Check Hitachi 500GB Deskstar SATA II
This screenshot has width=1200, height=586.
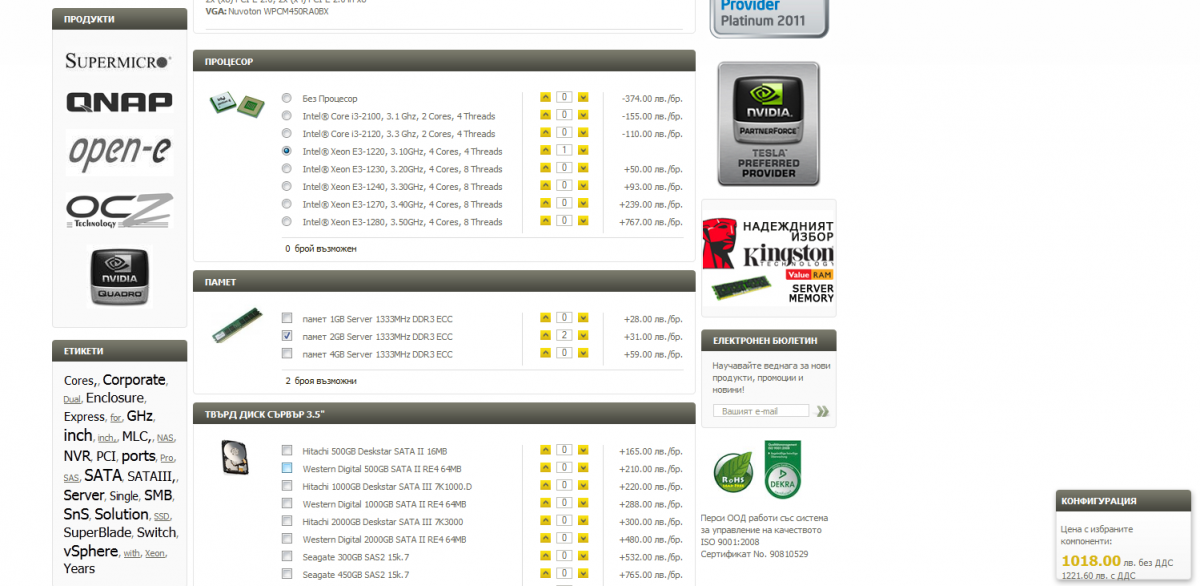287,450
